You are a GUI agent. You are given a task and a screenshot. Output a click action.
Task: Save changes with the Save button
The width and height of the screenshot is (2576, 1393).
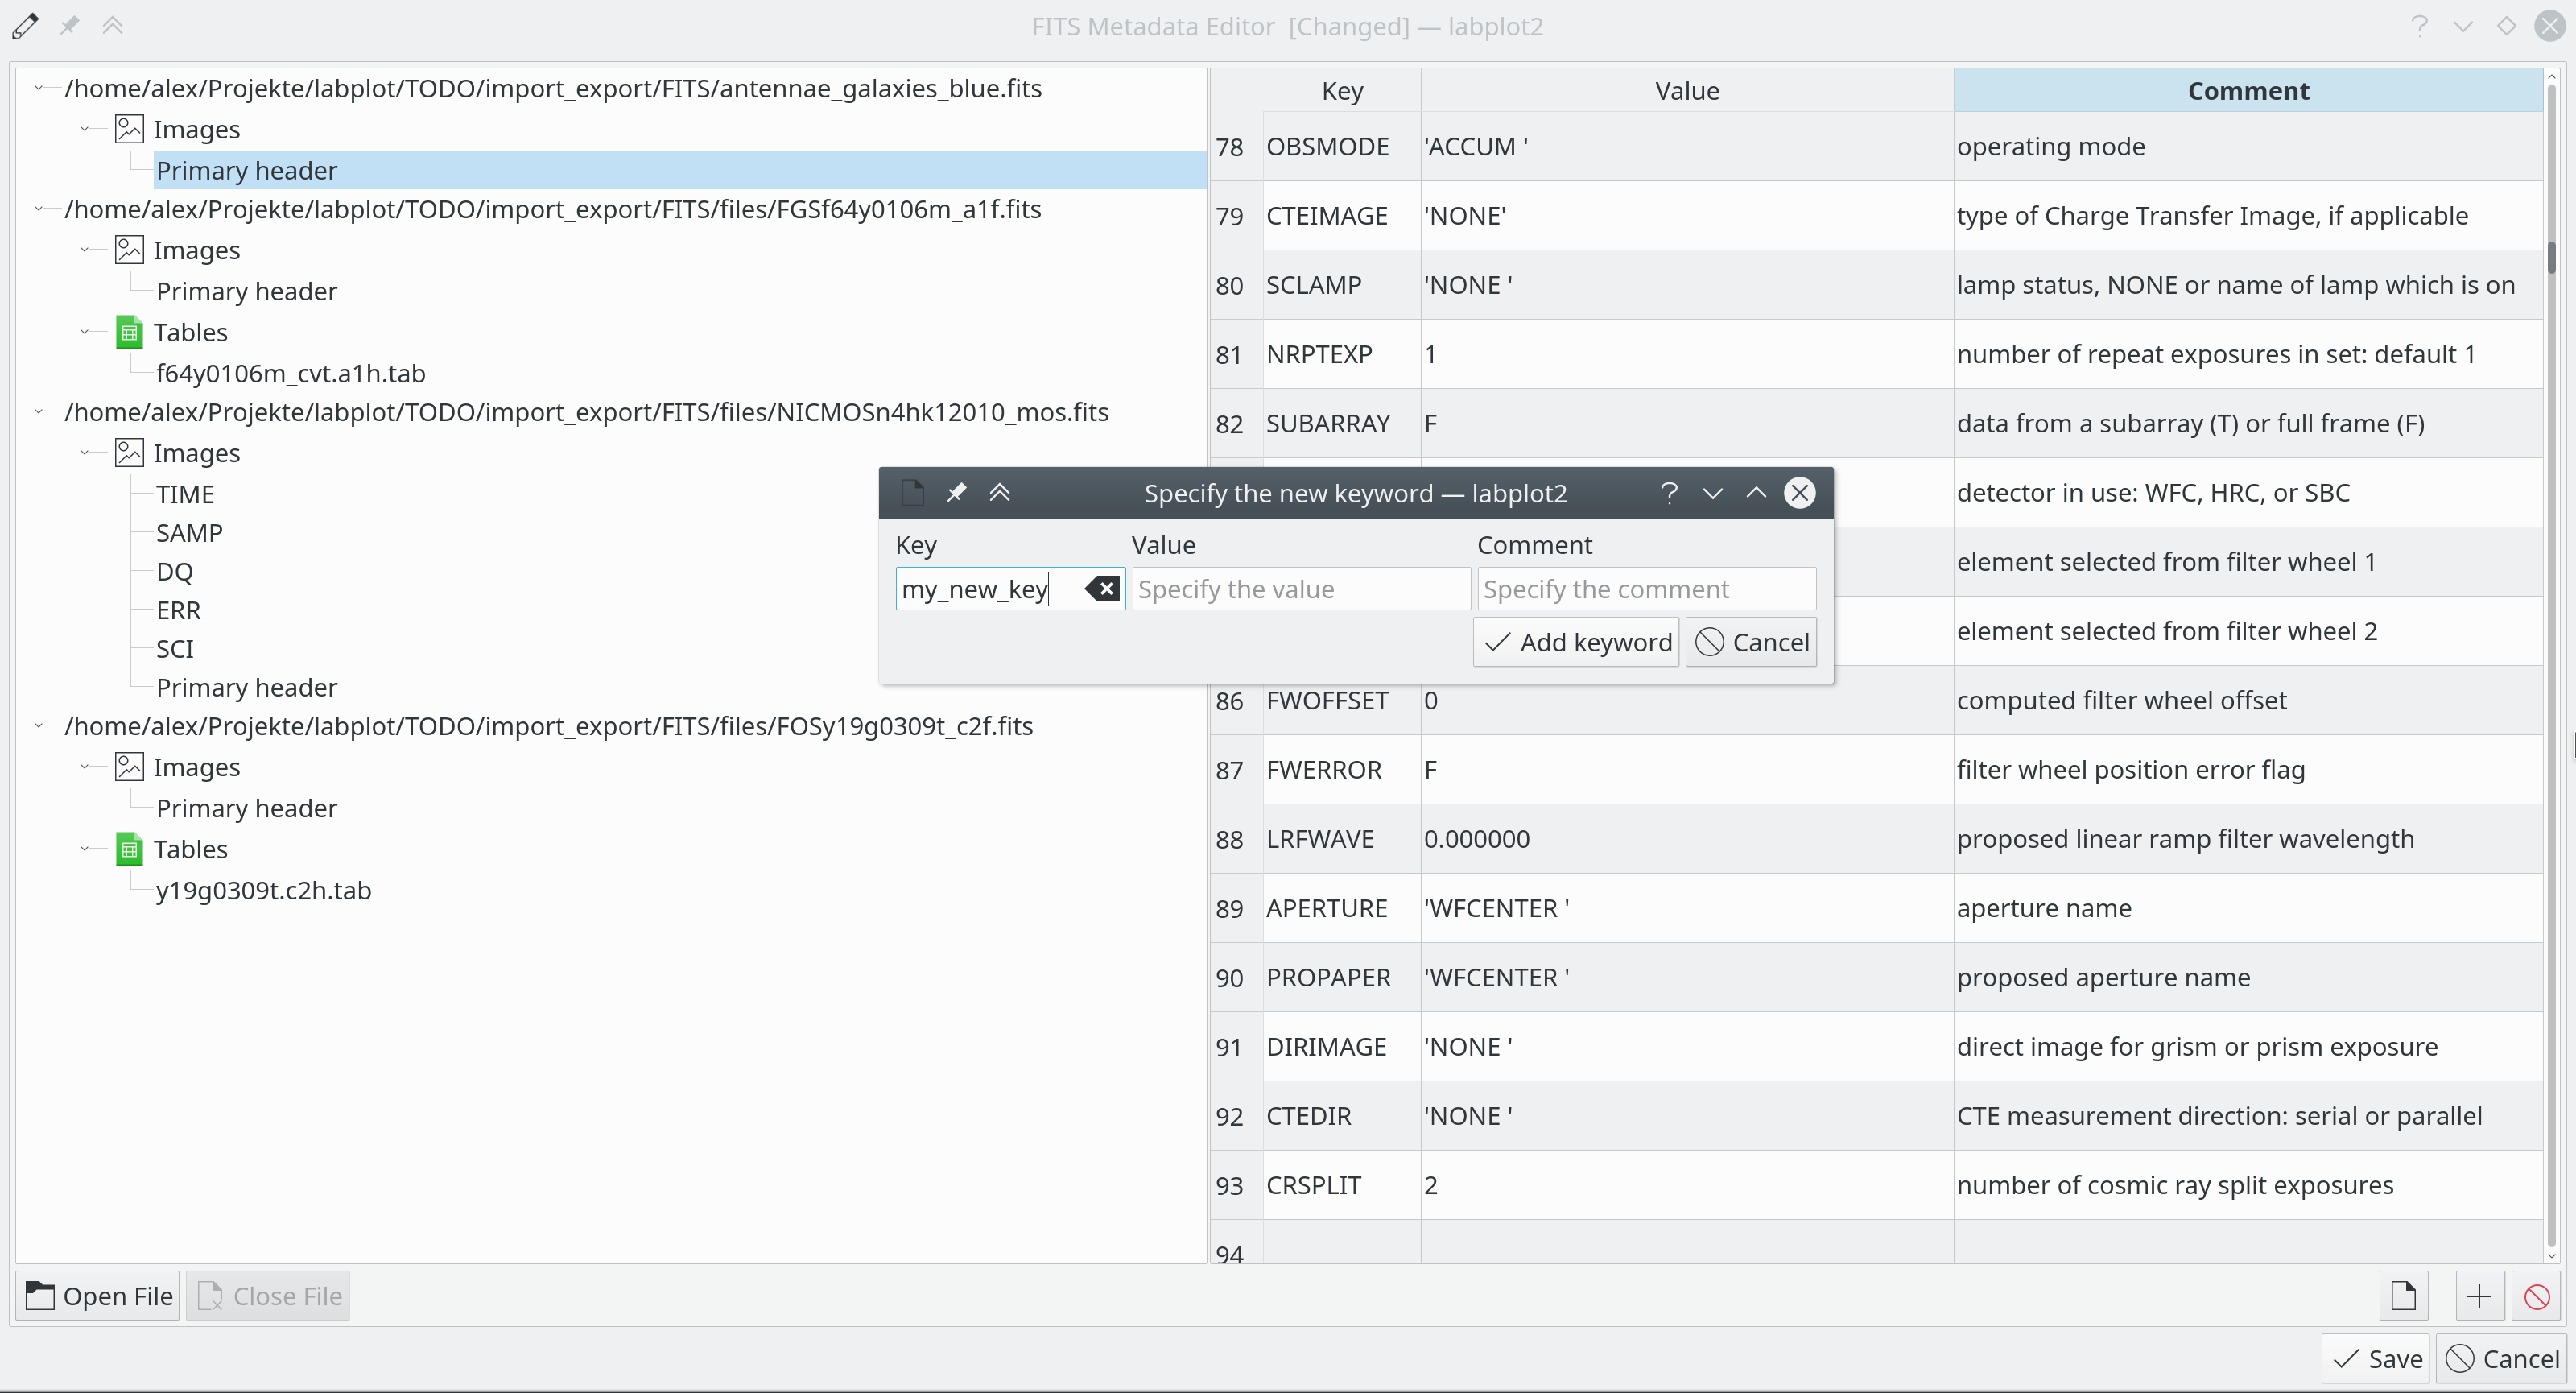pyautogui.click(x=2377, y=1359)
